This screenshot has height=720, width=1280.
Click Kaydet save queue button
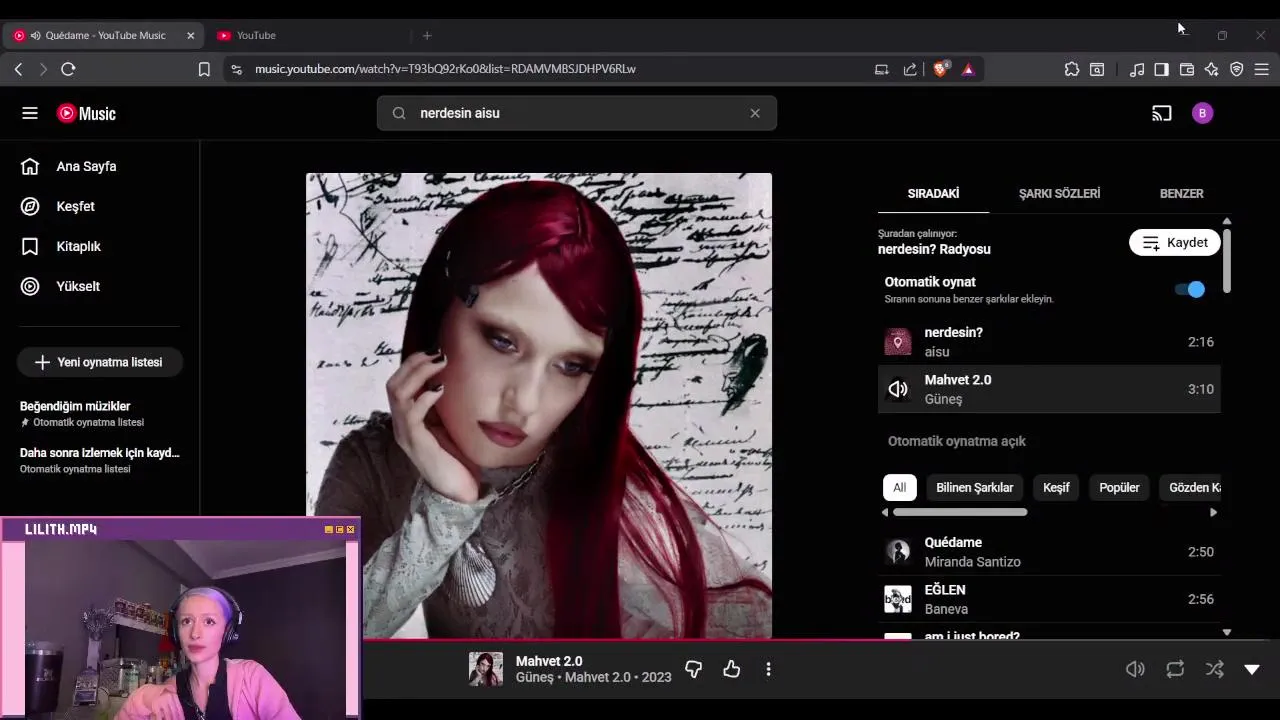point(1175,242)
